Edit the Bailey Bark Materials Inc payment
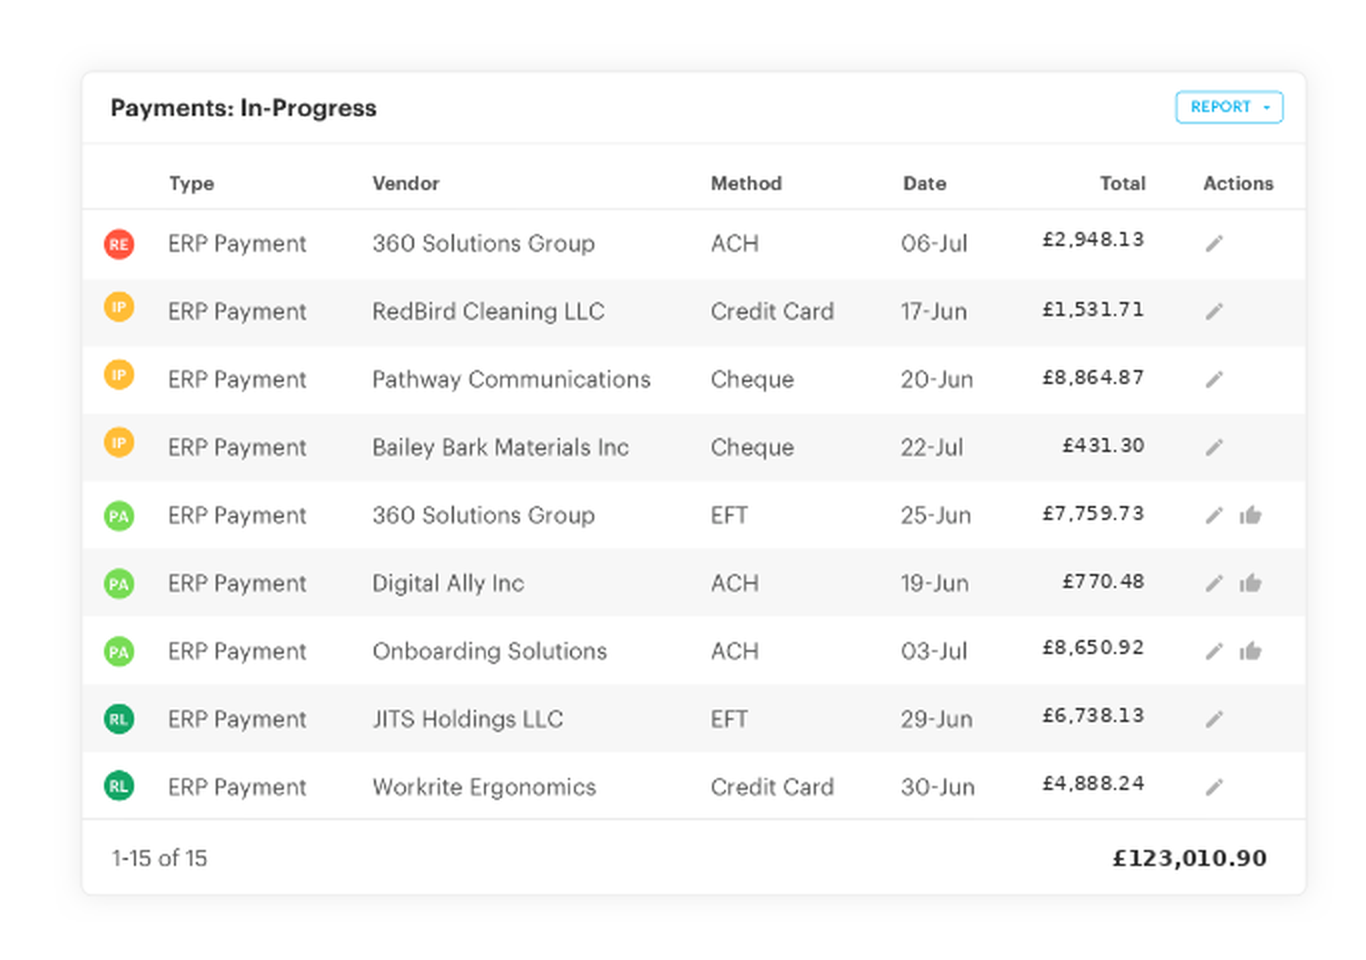The height and width of the screenshot is (960, 1366). (x=1214, y=447)
